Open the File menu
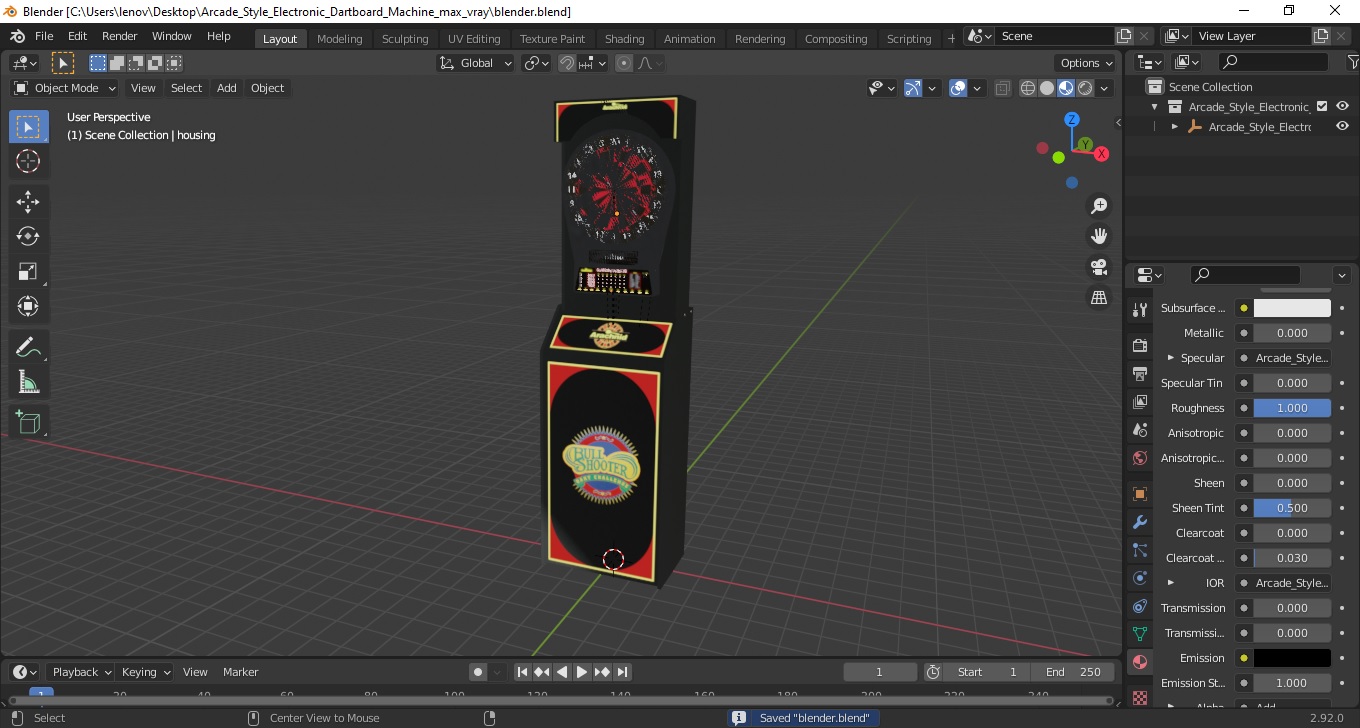Viewport: 1360px width, 728px height. pyautogui.click(x=44, y=36)
